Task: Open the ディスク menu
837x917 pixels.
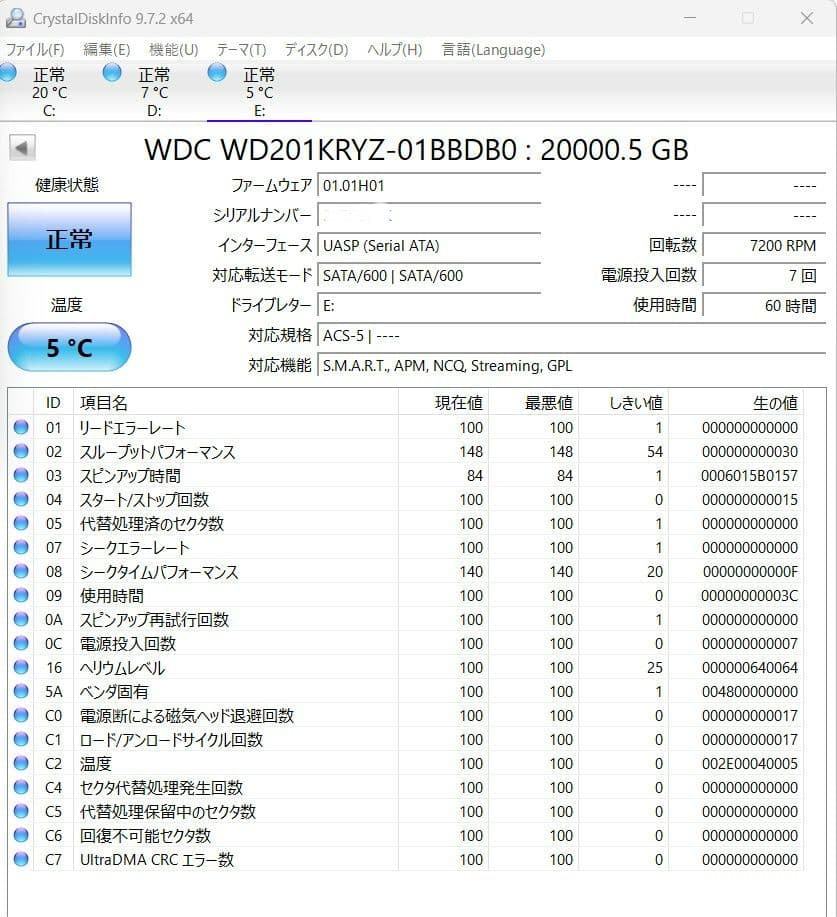Action: point(314,49)
